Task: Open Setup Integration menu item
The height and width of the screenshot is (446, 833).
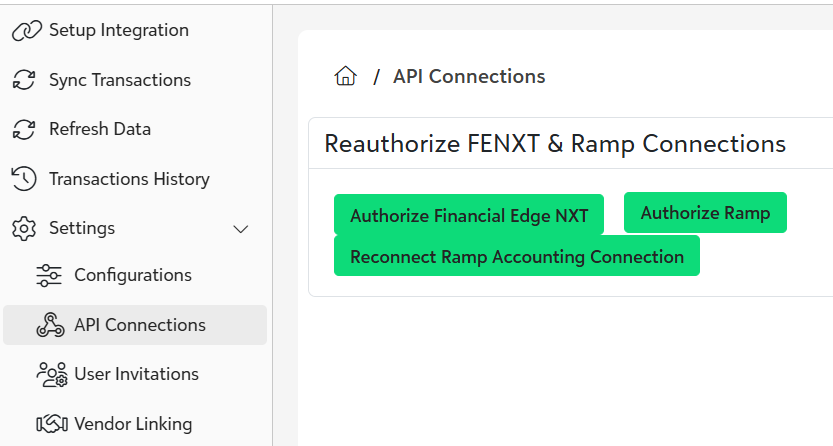Action: pos(118,31)
